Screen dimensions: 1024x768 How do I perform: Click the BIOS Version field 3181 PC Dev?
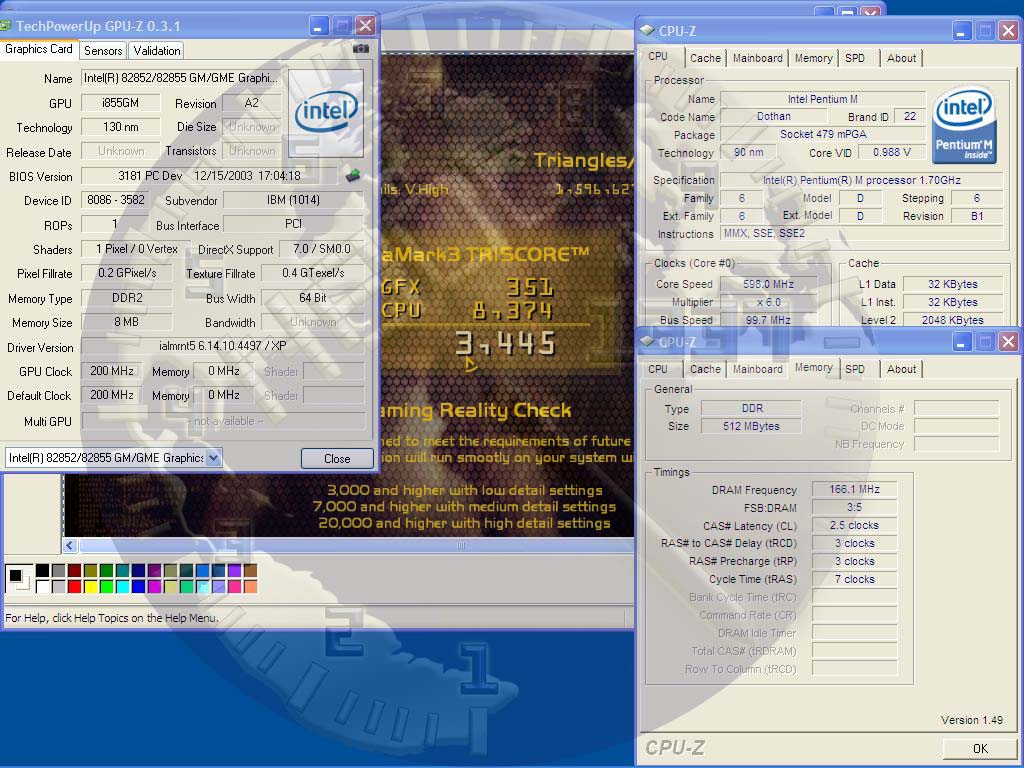pyautogui.click(x=209, y=176)
